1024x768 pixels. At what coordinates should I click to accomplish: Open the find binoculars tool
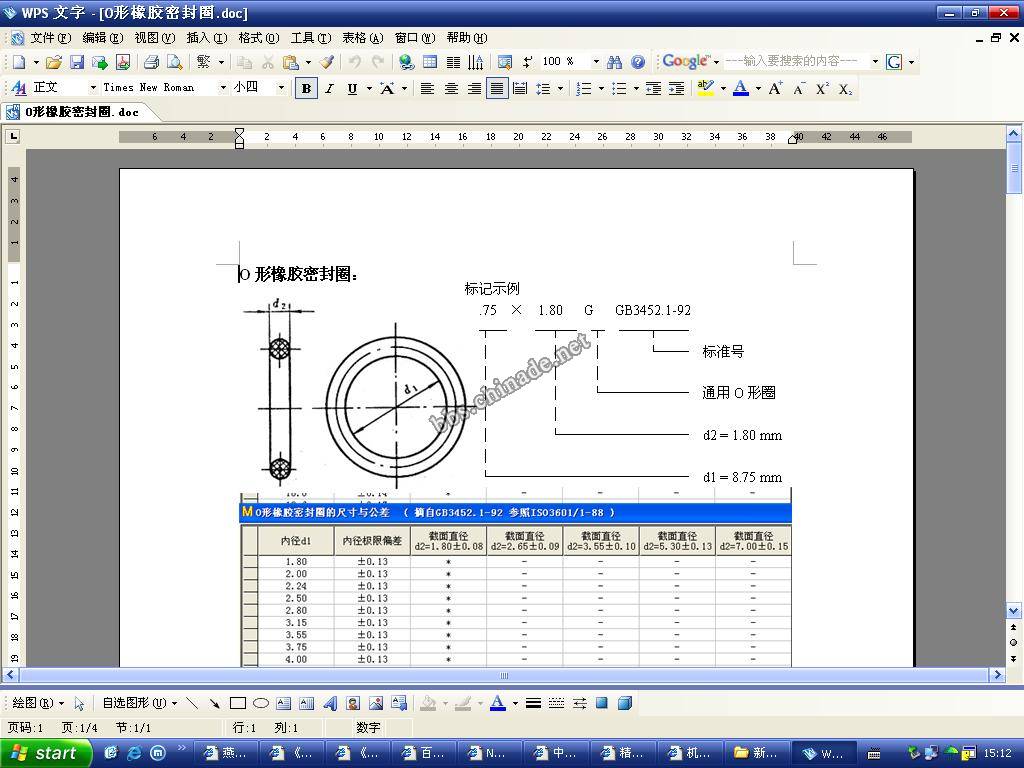pos(614,62)
